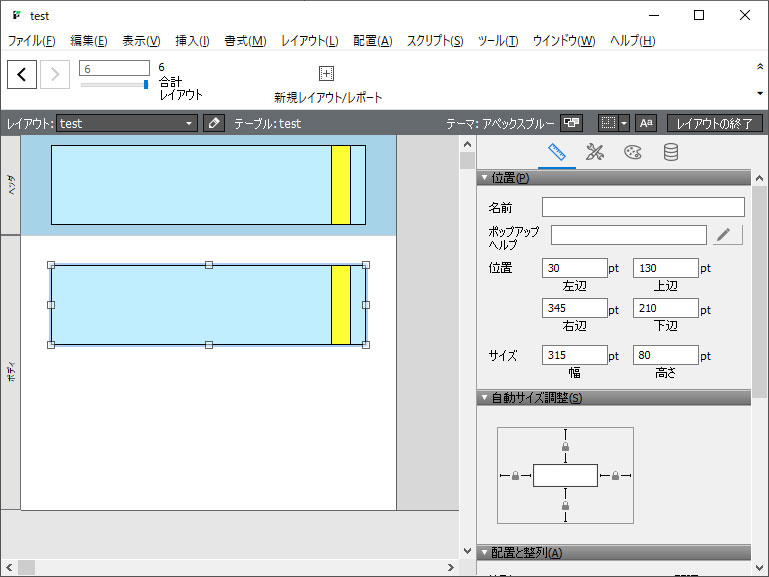Toggle the top anchor lock
Screen dimensions: 769x577
pyautogui.click(x=565, y=447)
